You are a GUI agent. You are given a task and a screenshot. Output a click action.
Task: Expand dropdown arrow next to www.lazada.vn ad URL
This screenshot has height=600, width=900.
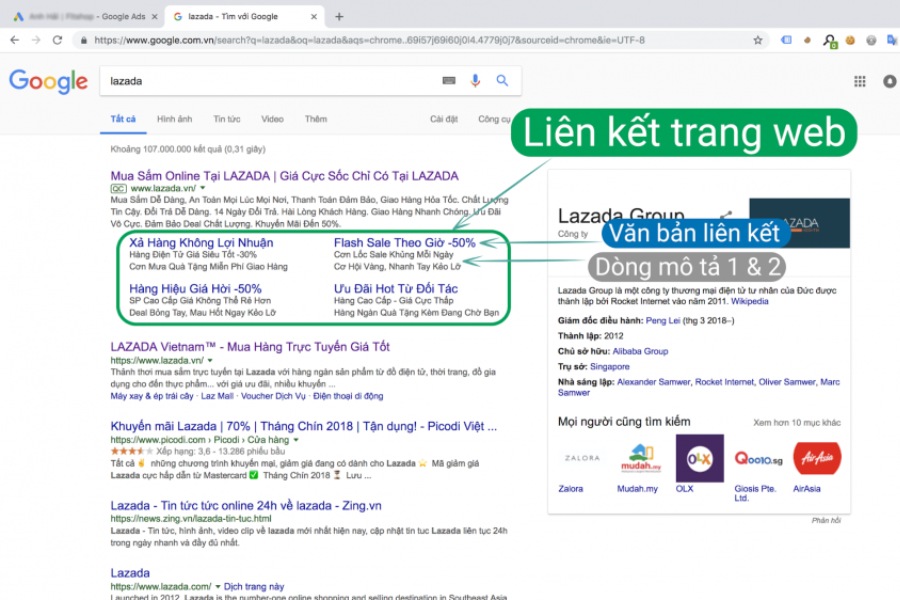[x=203, y=188]
